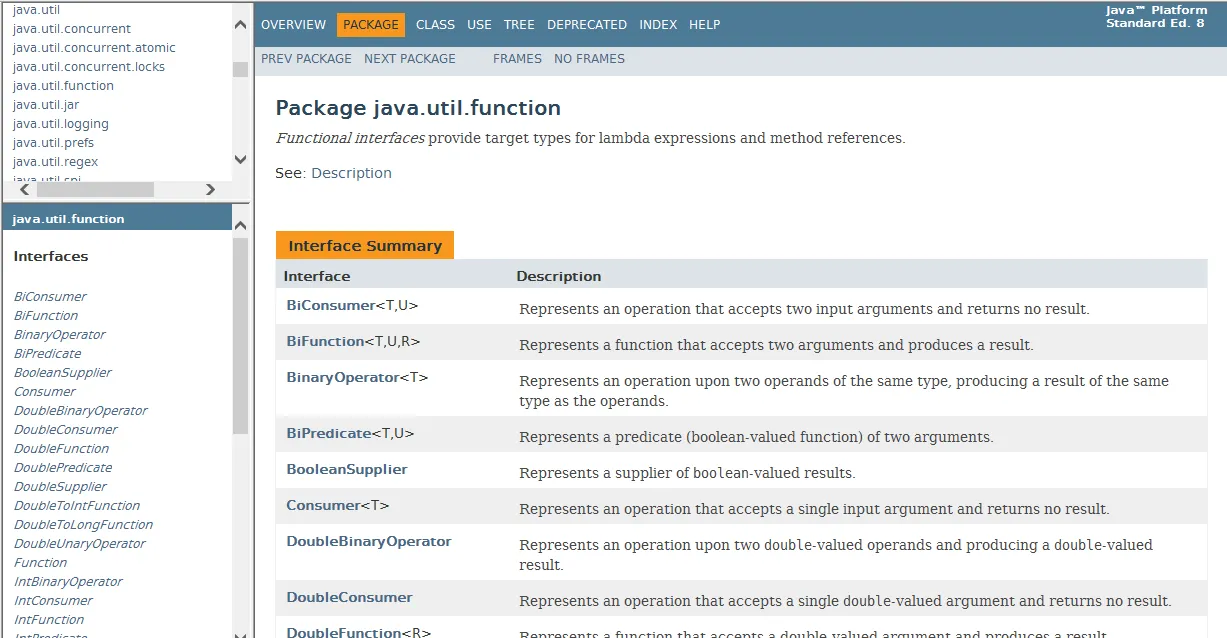Click the horizontal scrollbar right arrow
The height and width of the screenshot is (638, 1227).
pos(210,189)
